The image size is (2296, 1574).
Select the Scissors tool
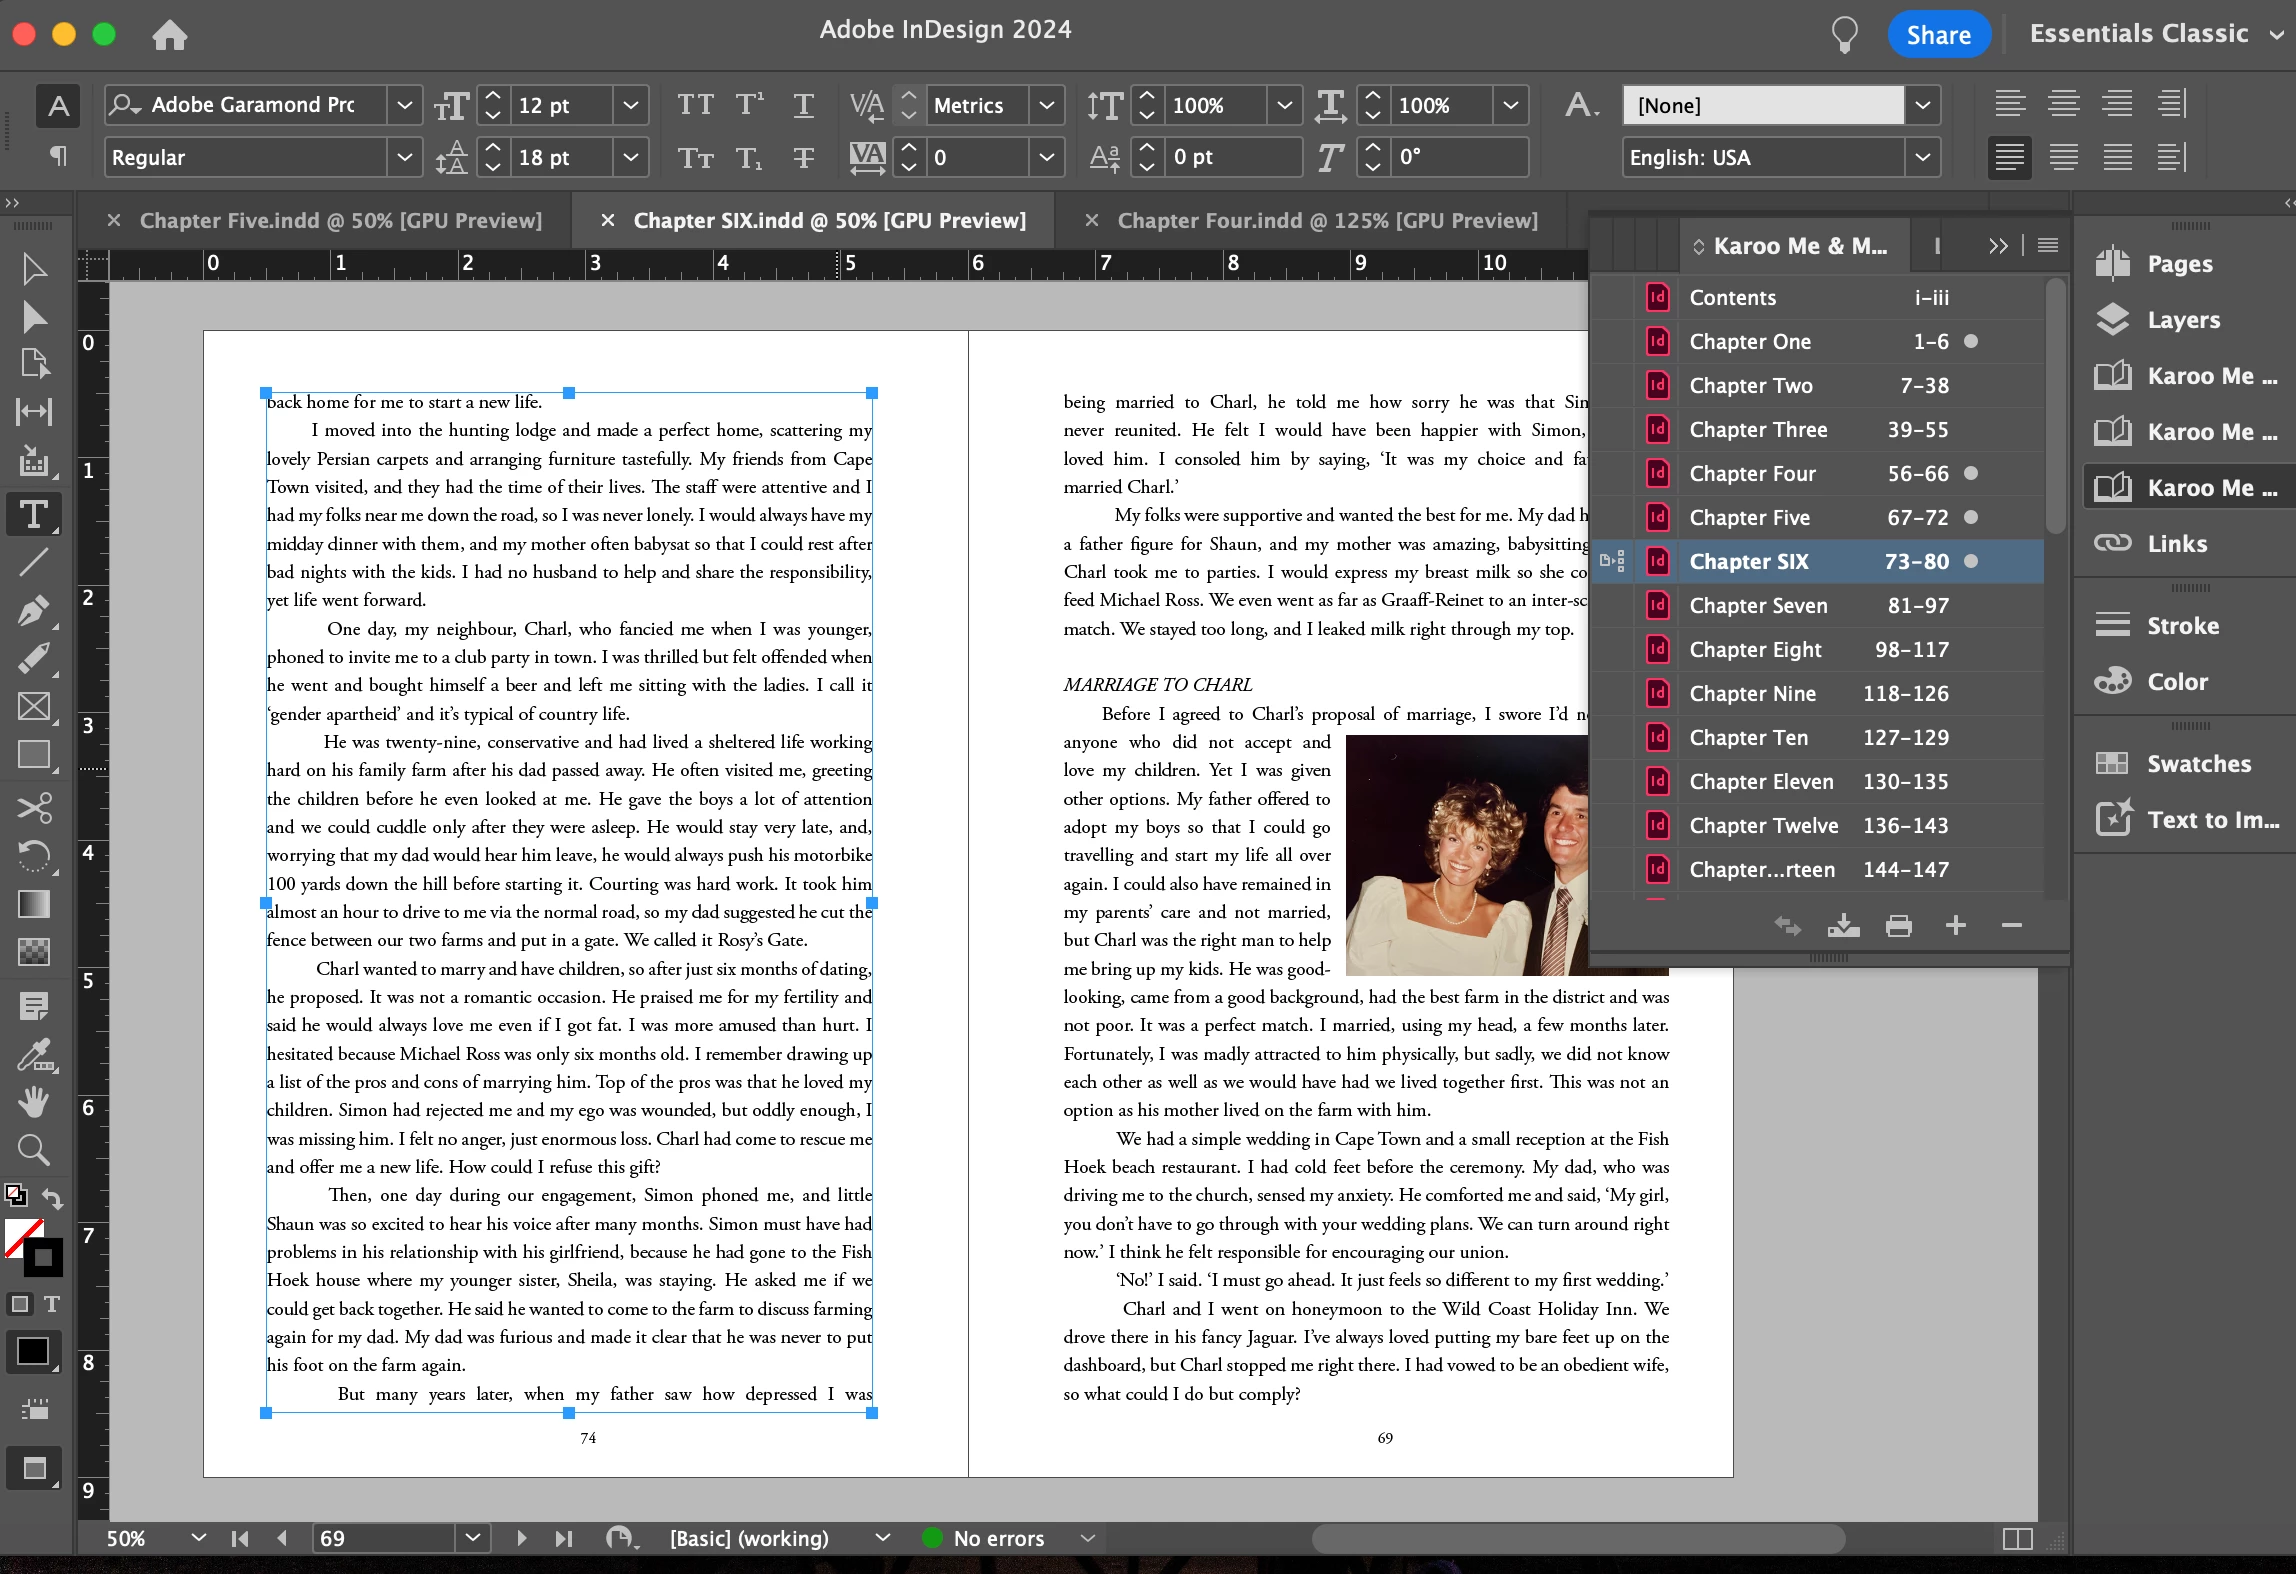coord(34,807)
